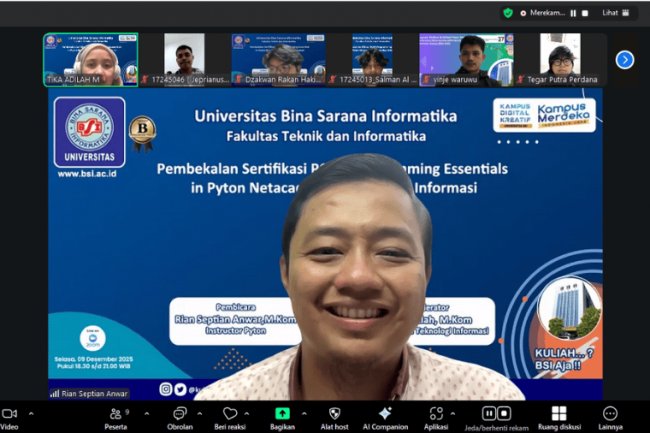The image size is (650, 433).
Task: Pause recording using the top bar pause icon
Action: pos(573,13)
